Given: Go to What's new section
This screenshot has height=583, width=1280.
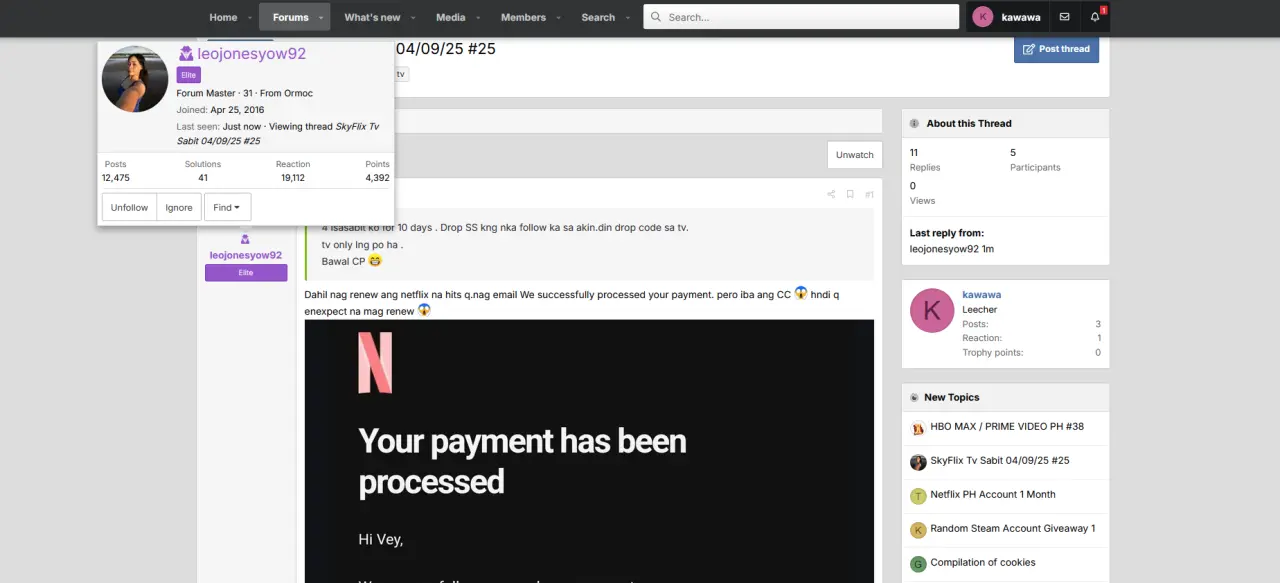Looking at the screenshot, I should tap(372, 17).
